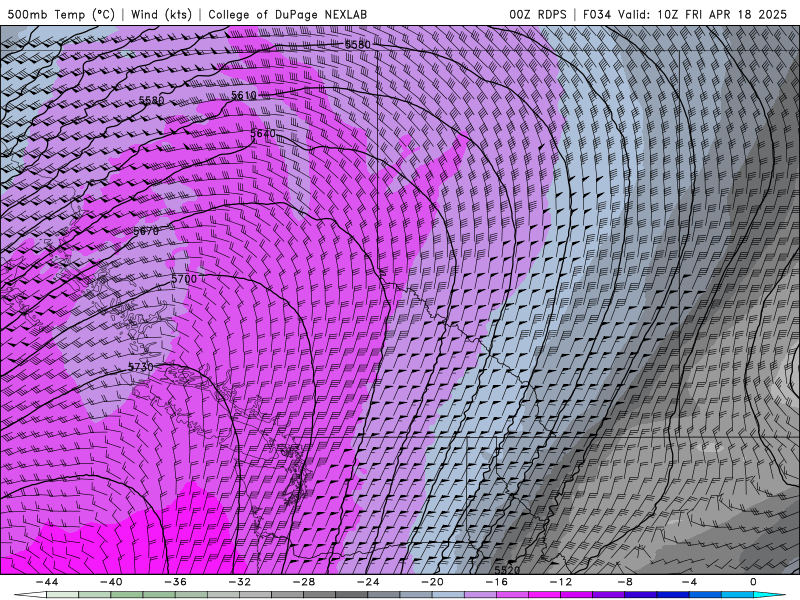Click the -44 temperature scale label
Screen dimensions: 800x600
pos(47,582)
